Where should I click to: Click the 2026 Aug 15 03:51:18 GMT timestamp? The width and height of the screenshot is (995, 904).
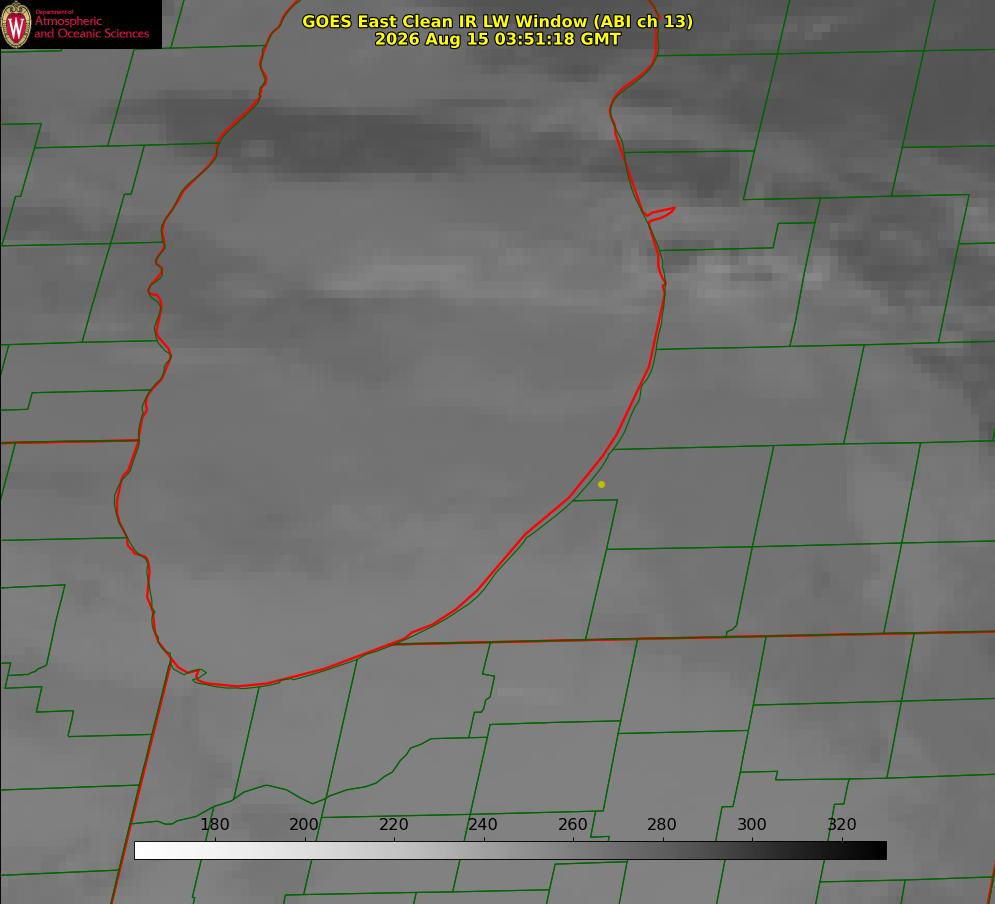[x=498, y=39]
